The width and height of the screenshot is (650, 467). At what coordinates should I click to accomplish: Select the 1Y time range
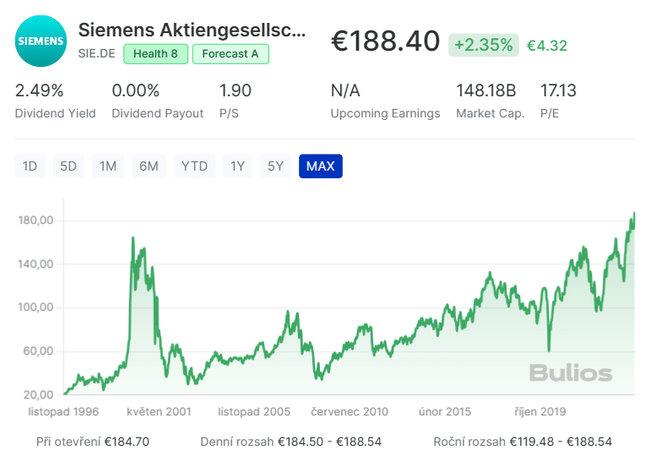point(237,166)
